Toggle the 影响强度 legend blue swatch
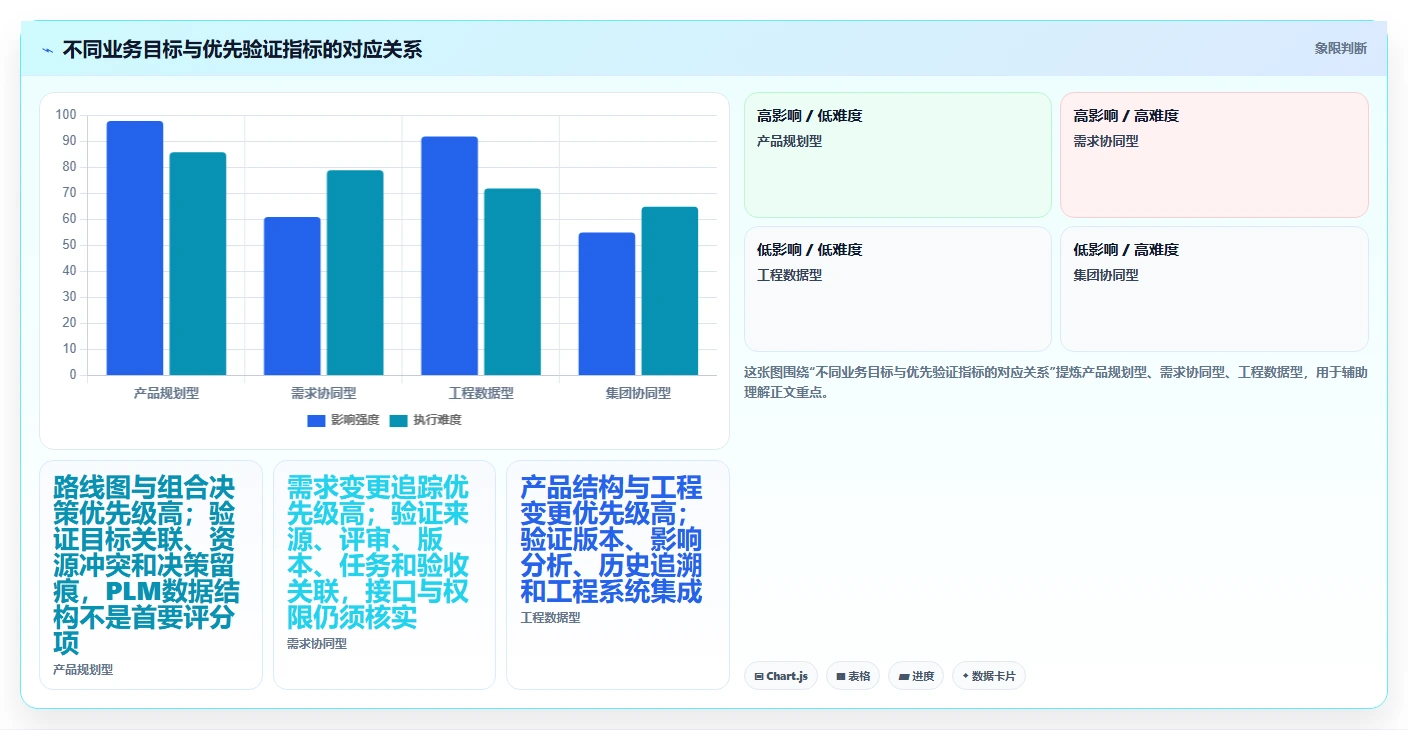 click(x=316, y=421)
